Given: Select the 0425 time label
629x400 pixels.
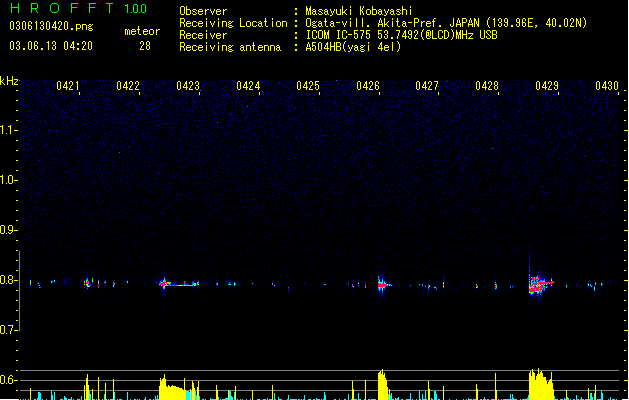Looking at the screenshot, I should (x=308, y=86).
